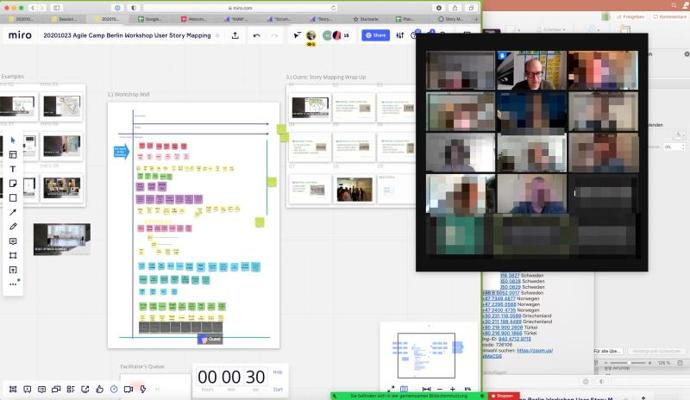Show Safari's tab overview

pyautogui.click(x=471, y=8)
